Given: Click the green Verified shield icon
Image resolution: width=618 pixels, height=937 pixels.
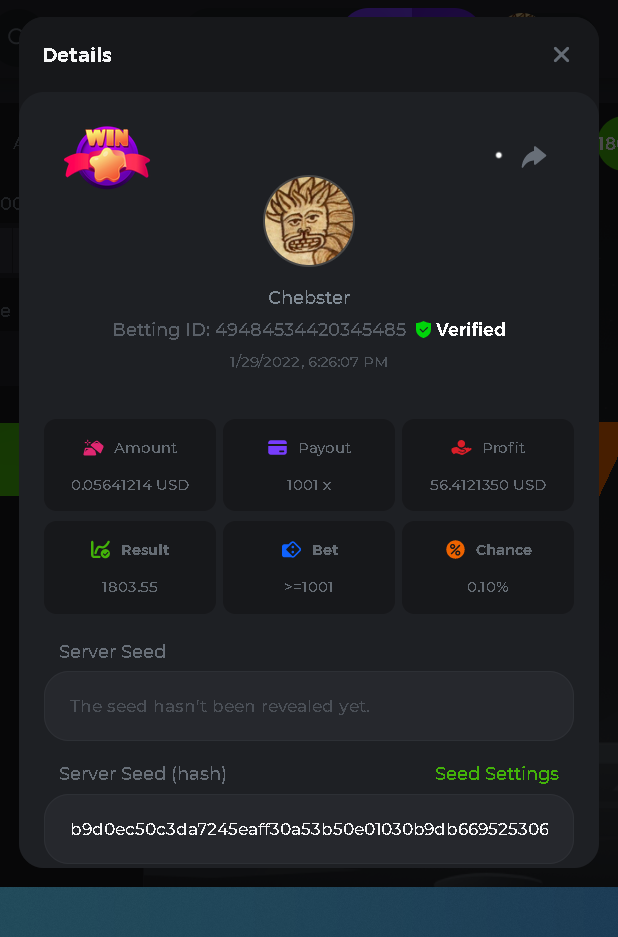Looking at the screenshot, I should point(423,329).
